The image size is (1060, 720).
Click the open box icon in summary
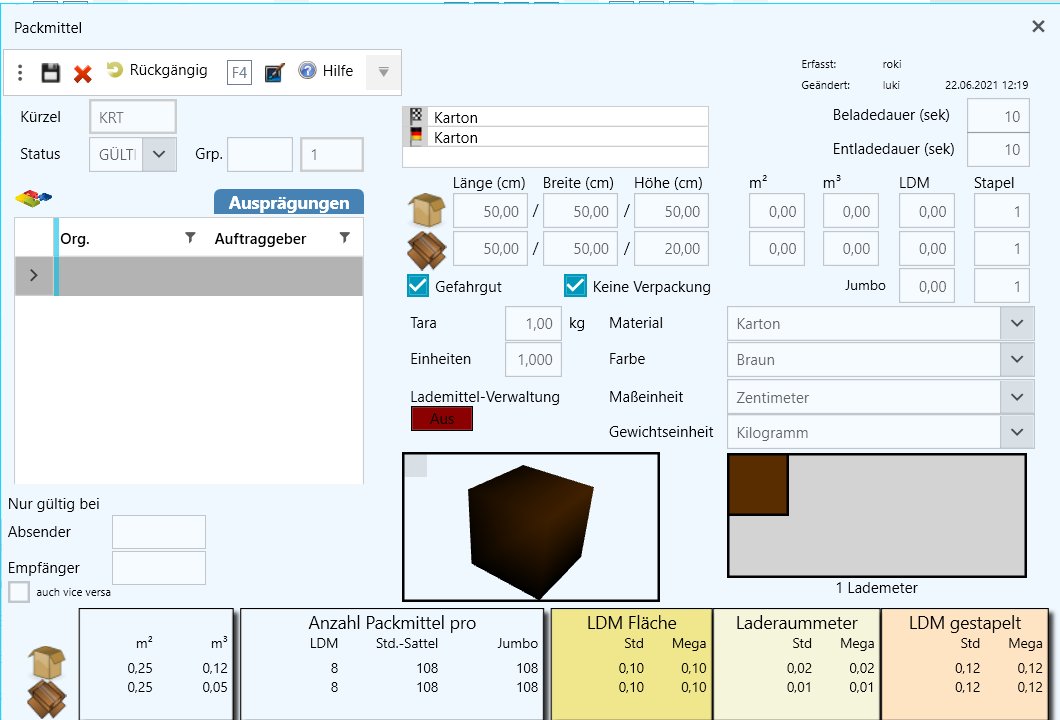(x=46, y=662)
